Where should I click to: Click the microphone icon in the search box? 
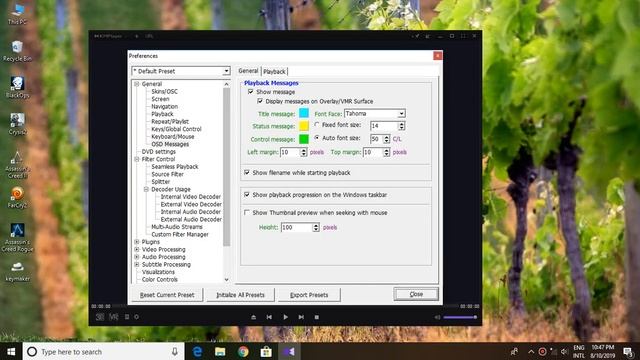click(175, 351)
